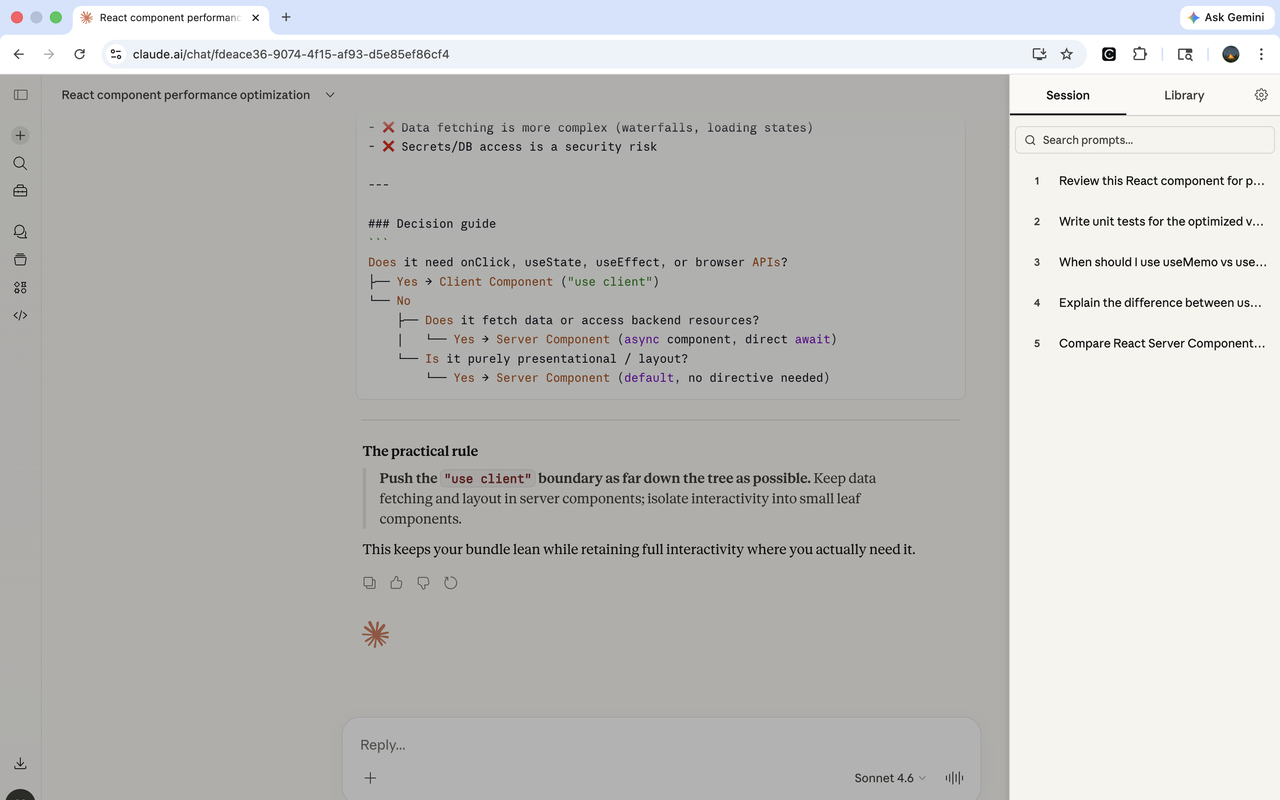Switch to the Session tab

click(1068, 95)
